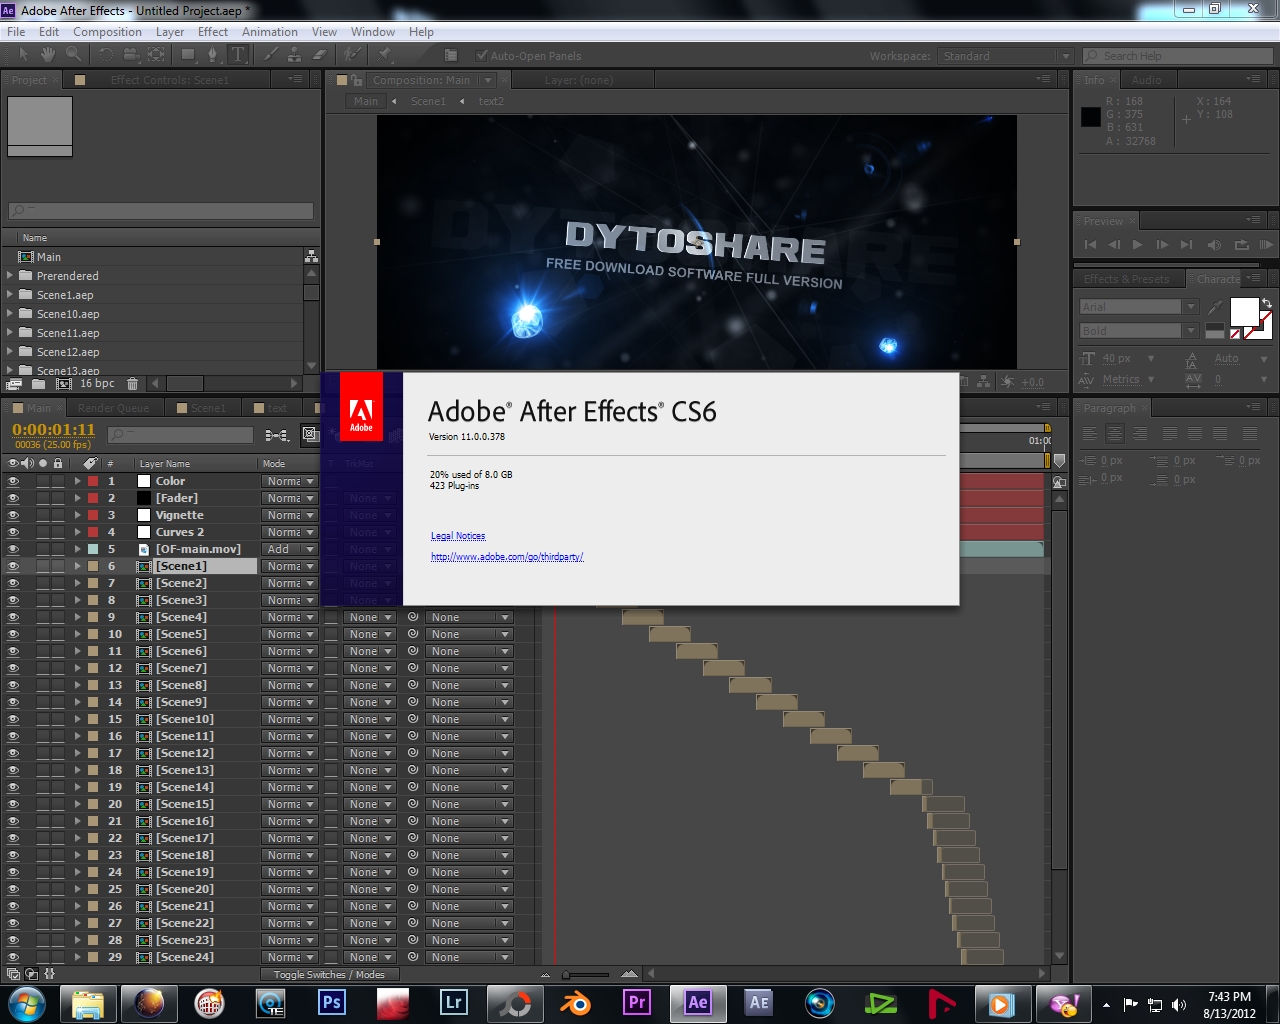
Task: Open Lightroom from the taskbar
Action: point(453,1003)
